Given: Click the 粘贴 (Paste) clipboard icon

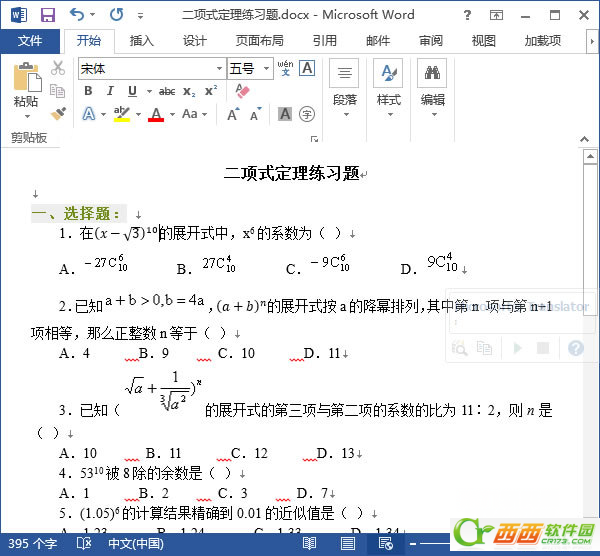Looking at the screenshot, I should point(27,78).
